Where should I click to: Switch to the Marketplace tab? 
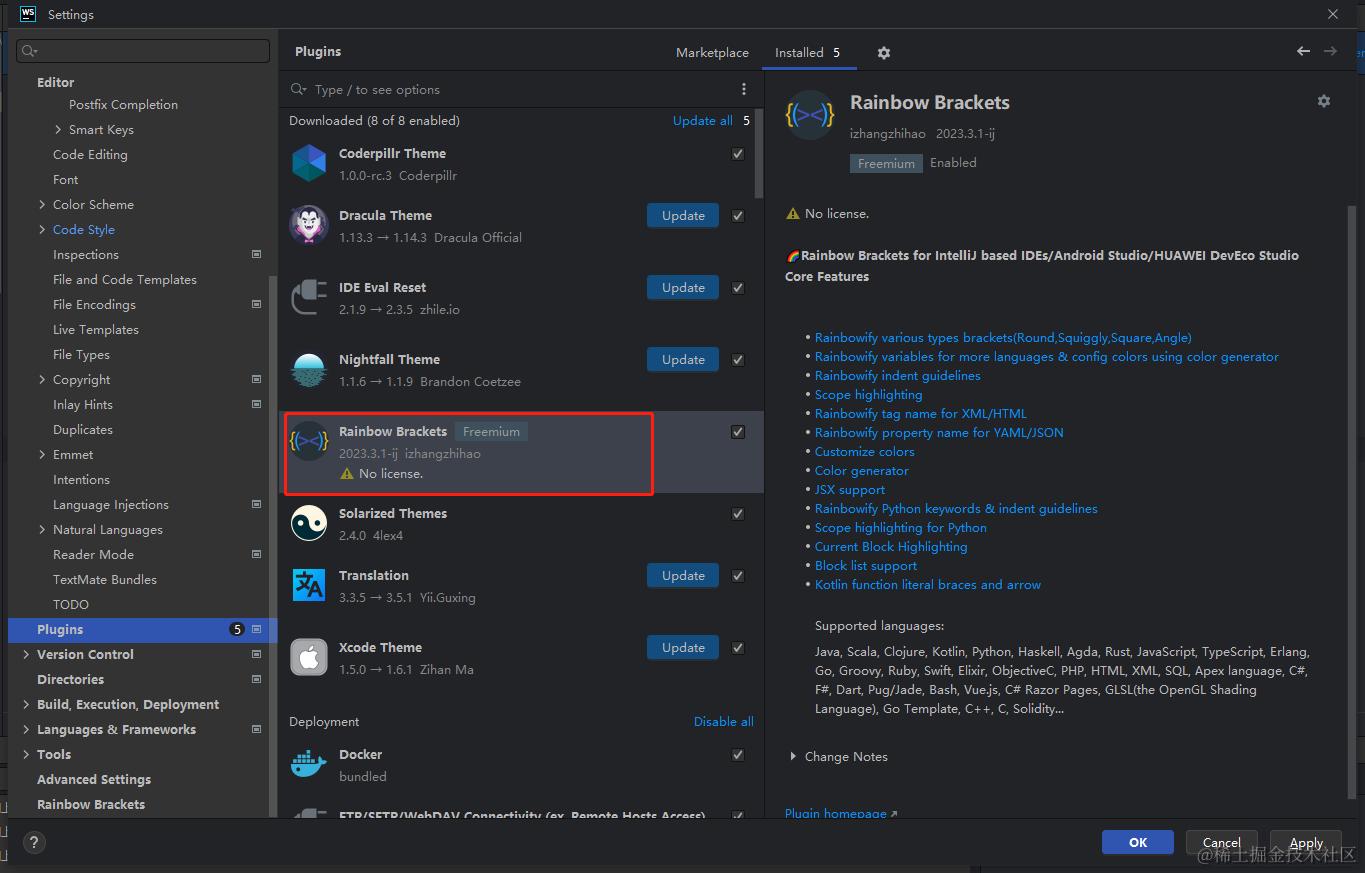(712, 52)
